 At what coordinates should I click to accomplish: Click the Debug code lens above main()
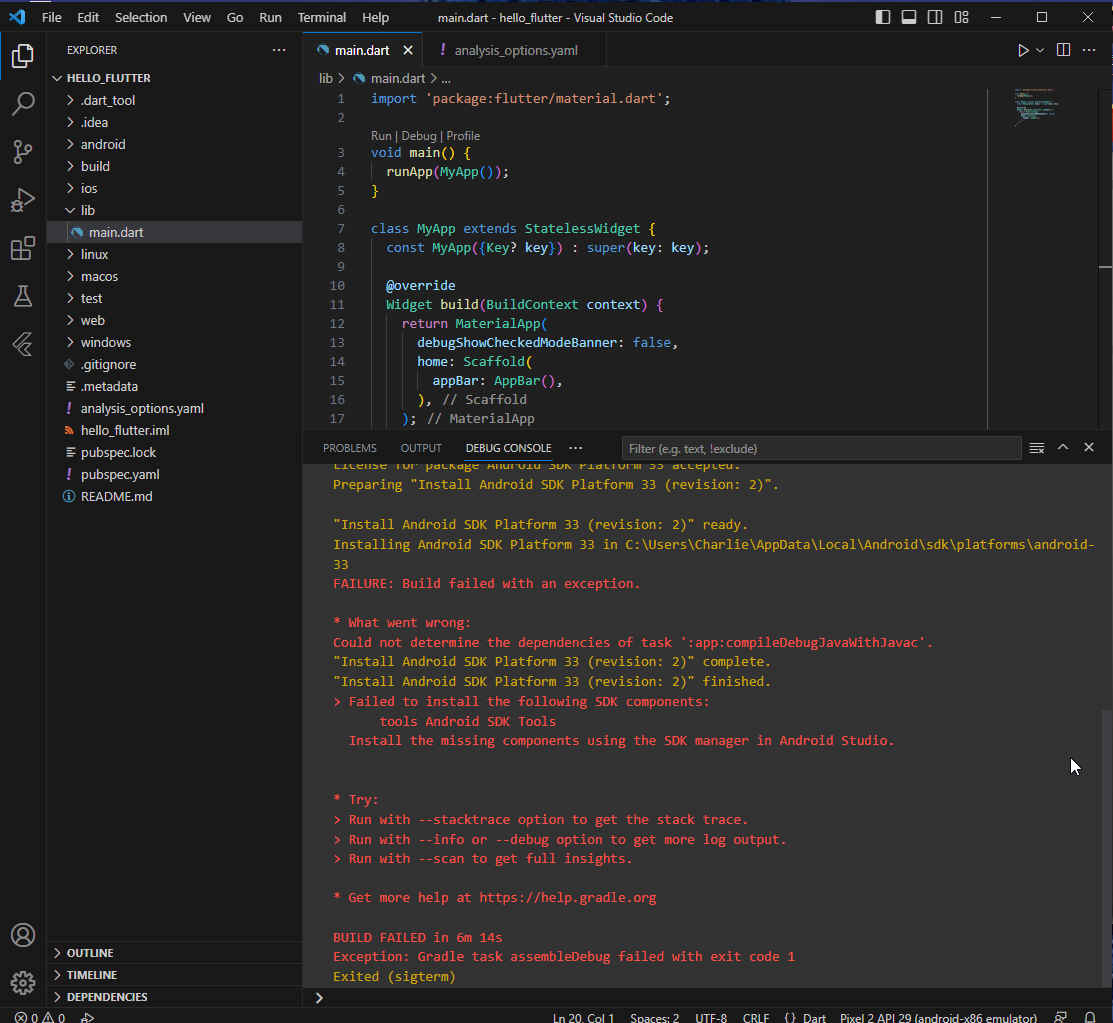point(419,136)
